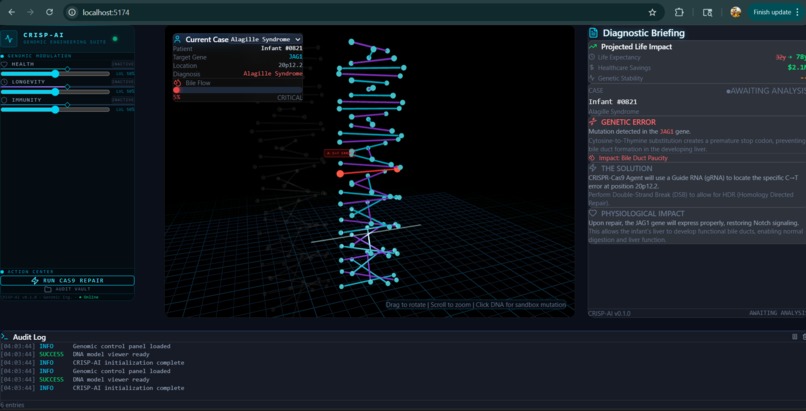Click the CRISP-AI v0.1.0 briefing footer text
The width and height of the screenshot is (806, 411).
tap(609, 313)
